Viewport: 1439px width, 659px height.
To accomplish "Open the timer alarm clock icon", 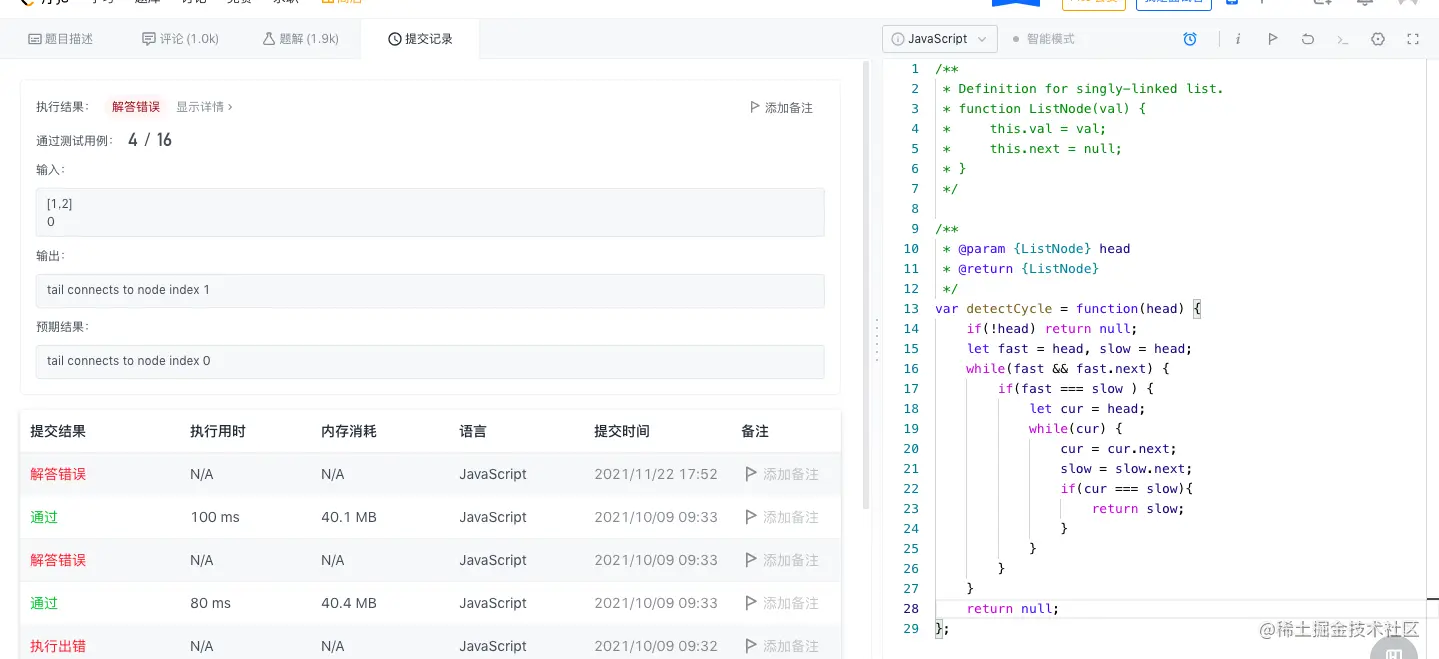I will [1190, 39].
